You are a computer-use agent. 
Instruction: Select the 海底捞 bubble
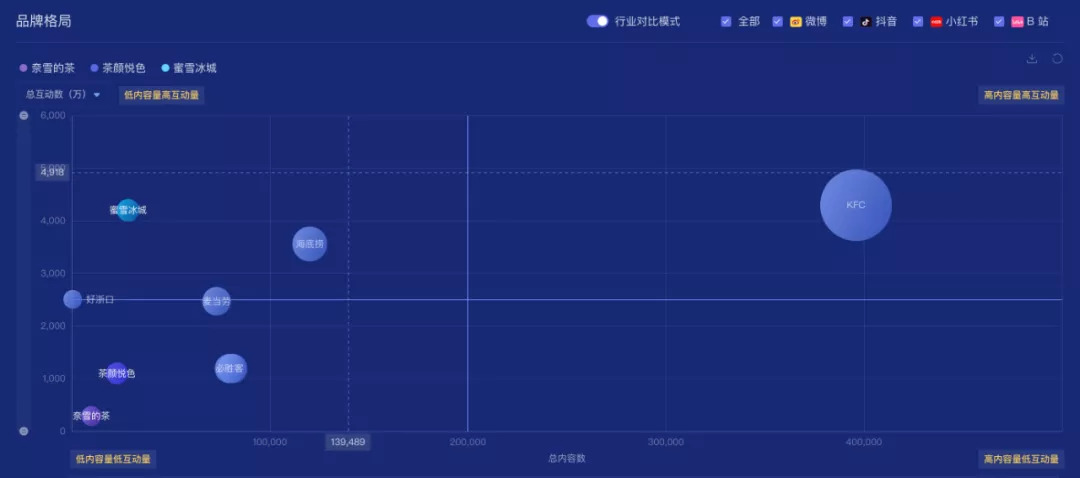tap(309, 244)
